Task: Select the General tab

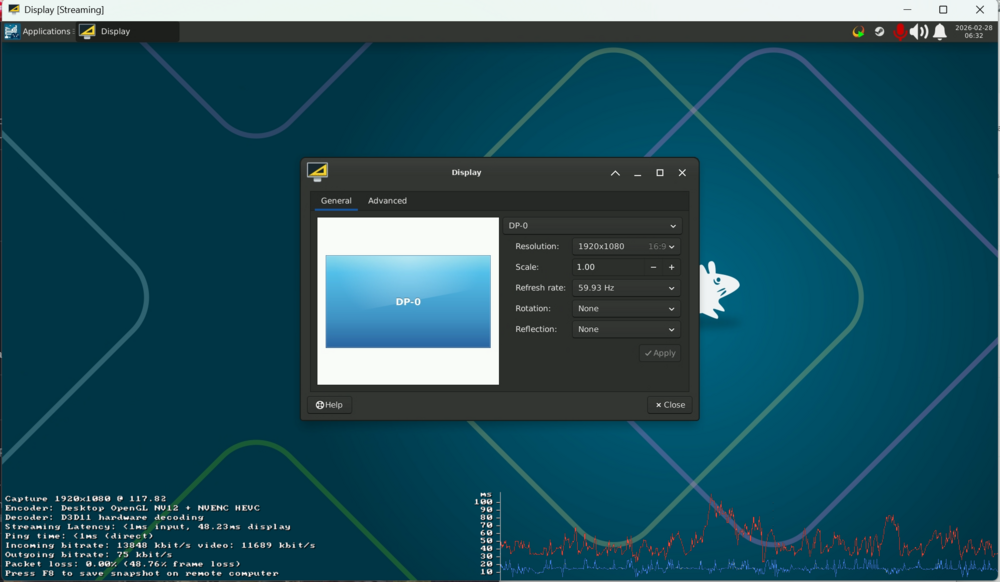Action: 336,201
